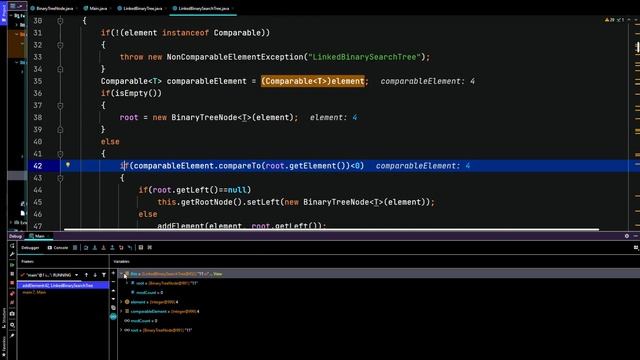Click the Show Execution Point debugger icon
This screenshot has width=640, height=360.
[x=75, y=247]
